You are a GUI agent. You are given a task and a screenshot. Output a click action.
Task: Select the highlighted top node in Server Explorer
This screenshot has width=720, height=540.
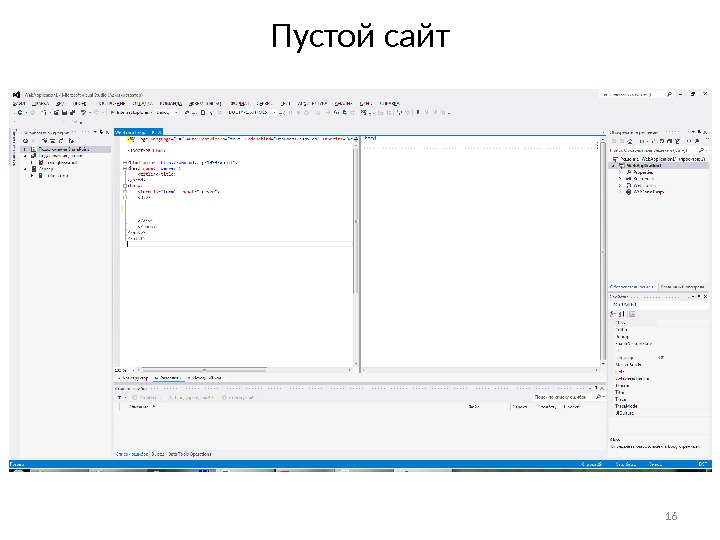click(64, 149)
